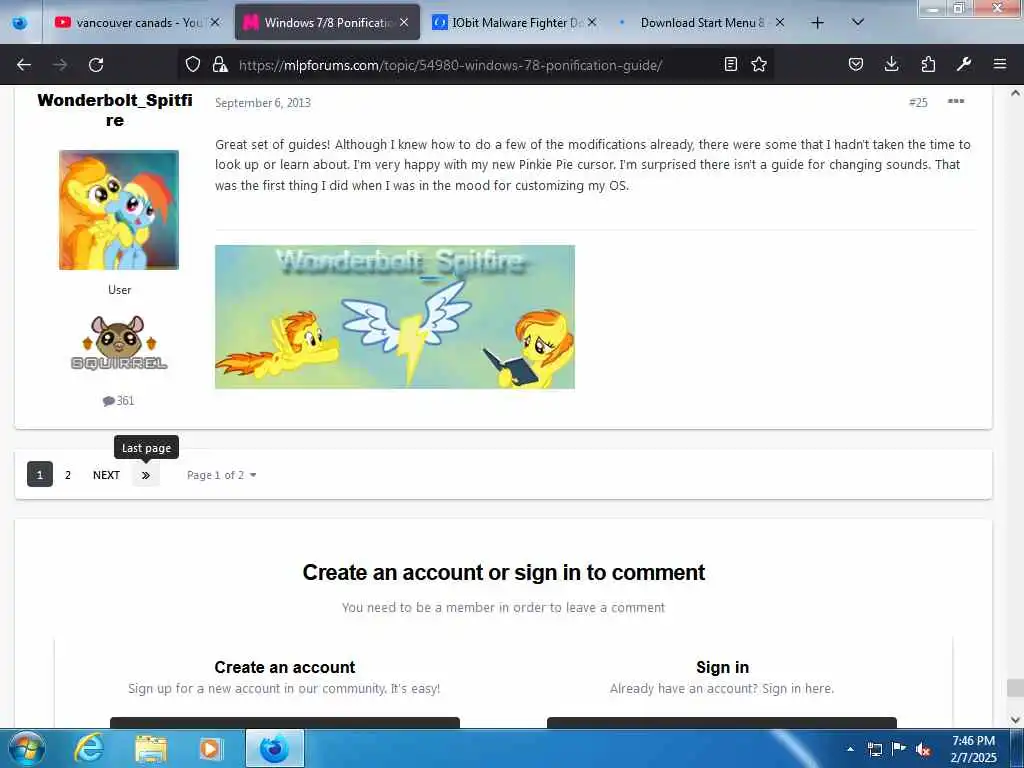Screen dimensions: 1024x768
Task: Open Action Center flag icon
Action: tap(899, 749)
